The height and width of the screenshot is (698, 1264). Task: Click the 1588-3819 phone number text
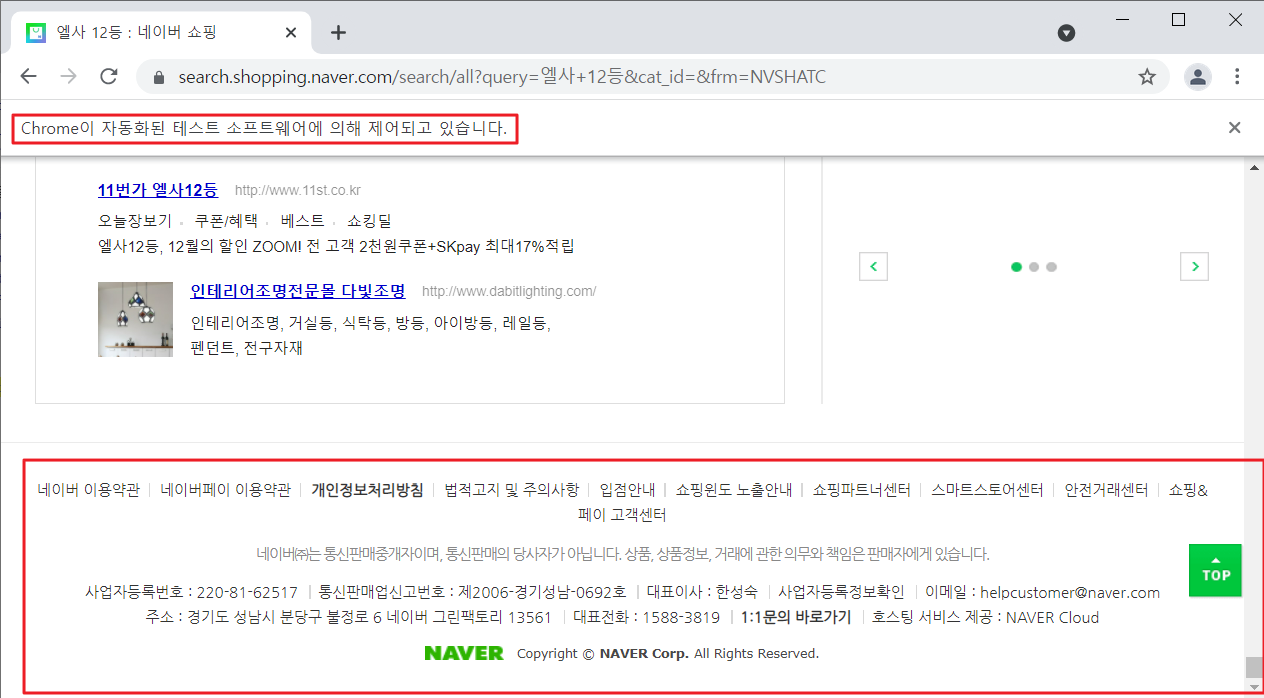681,617
